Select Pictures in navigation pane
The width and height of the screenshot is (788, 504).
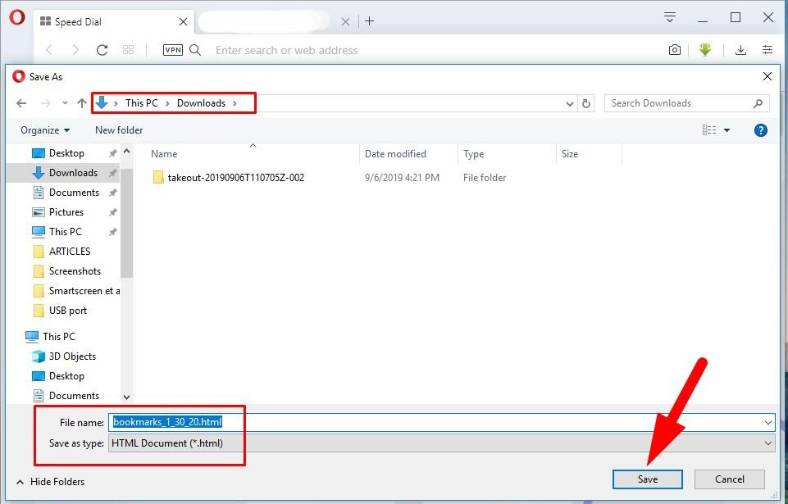(66, 212)
